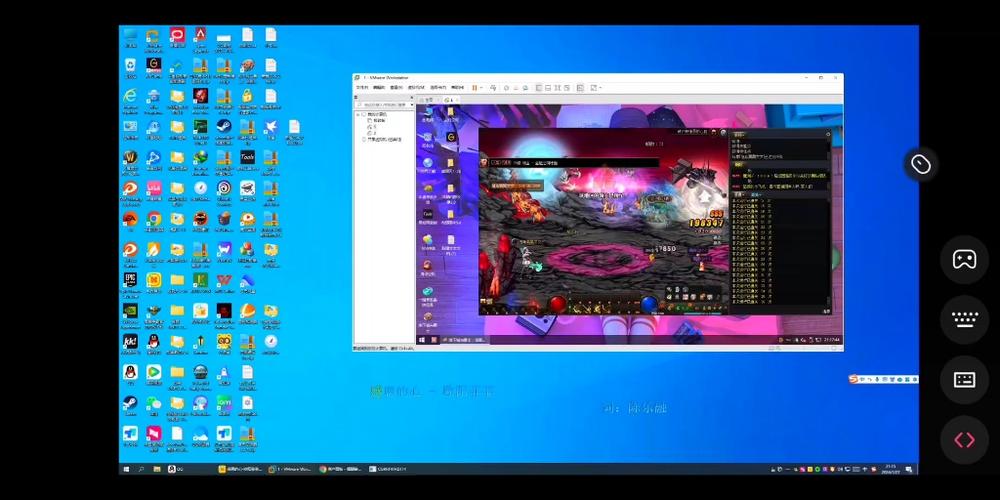Click the search icon on the host taskbar
1000x500 pixels.
tap(141, 469)
